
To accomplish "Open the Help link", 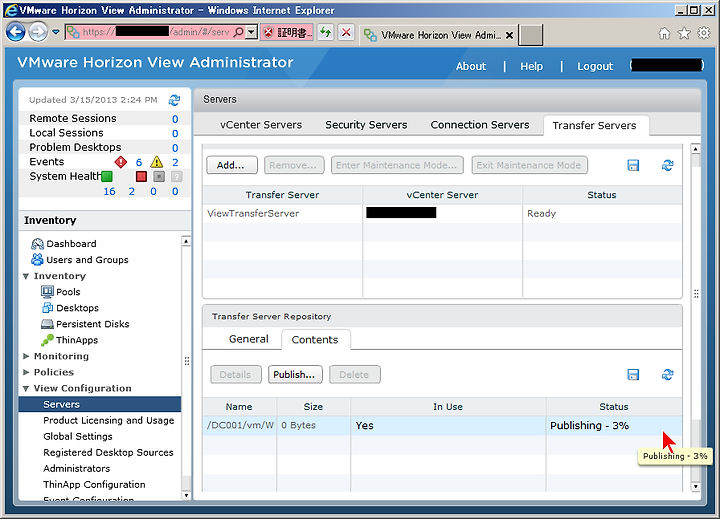I will (x=531, y=66).
